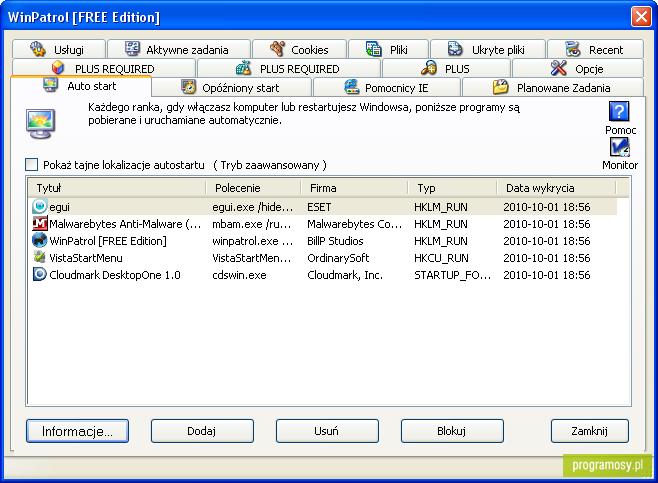Sort by Data wykrycia column header
The height and width of the screenshot is (483, 658).
[556, 188]
